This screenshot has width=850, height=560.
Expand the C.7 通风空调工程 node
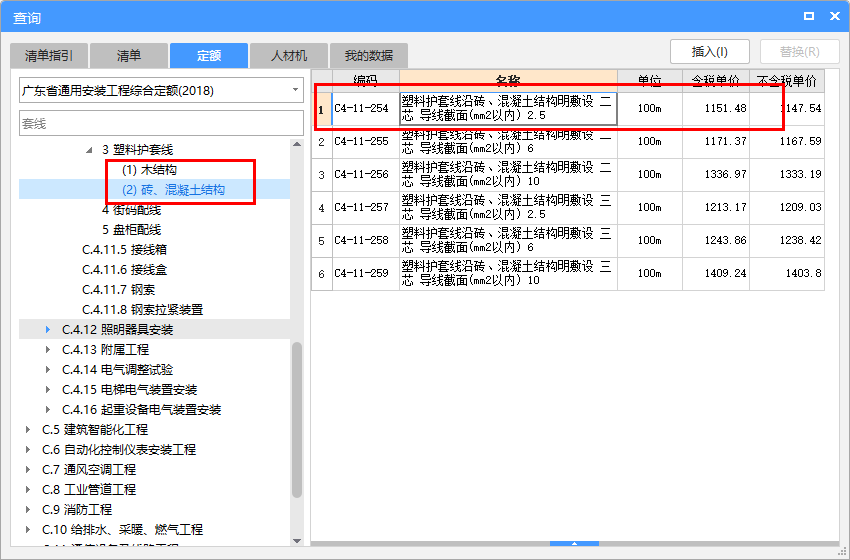coord(28,469)
